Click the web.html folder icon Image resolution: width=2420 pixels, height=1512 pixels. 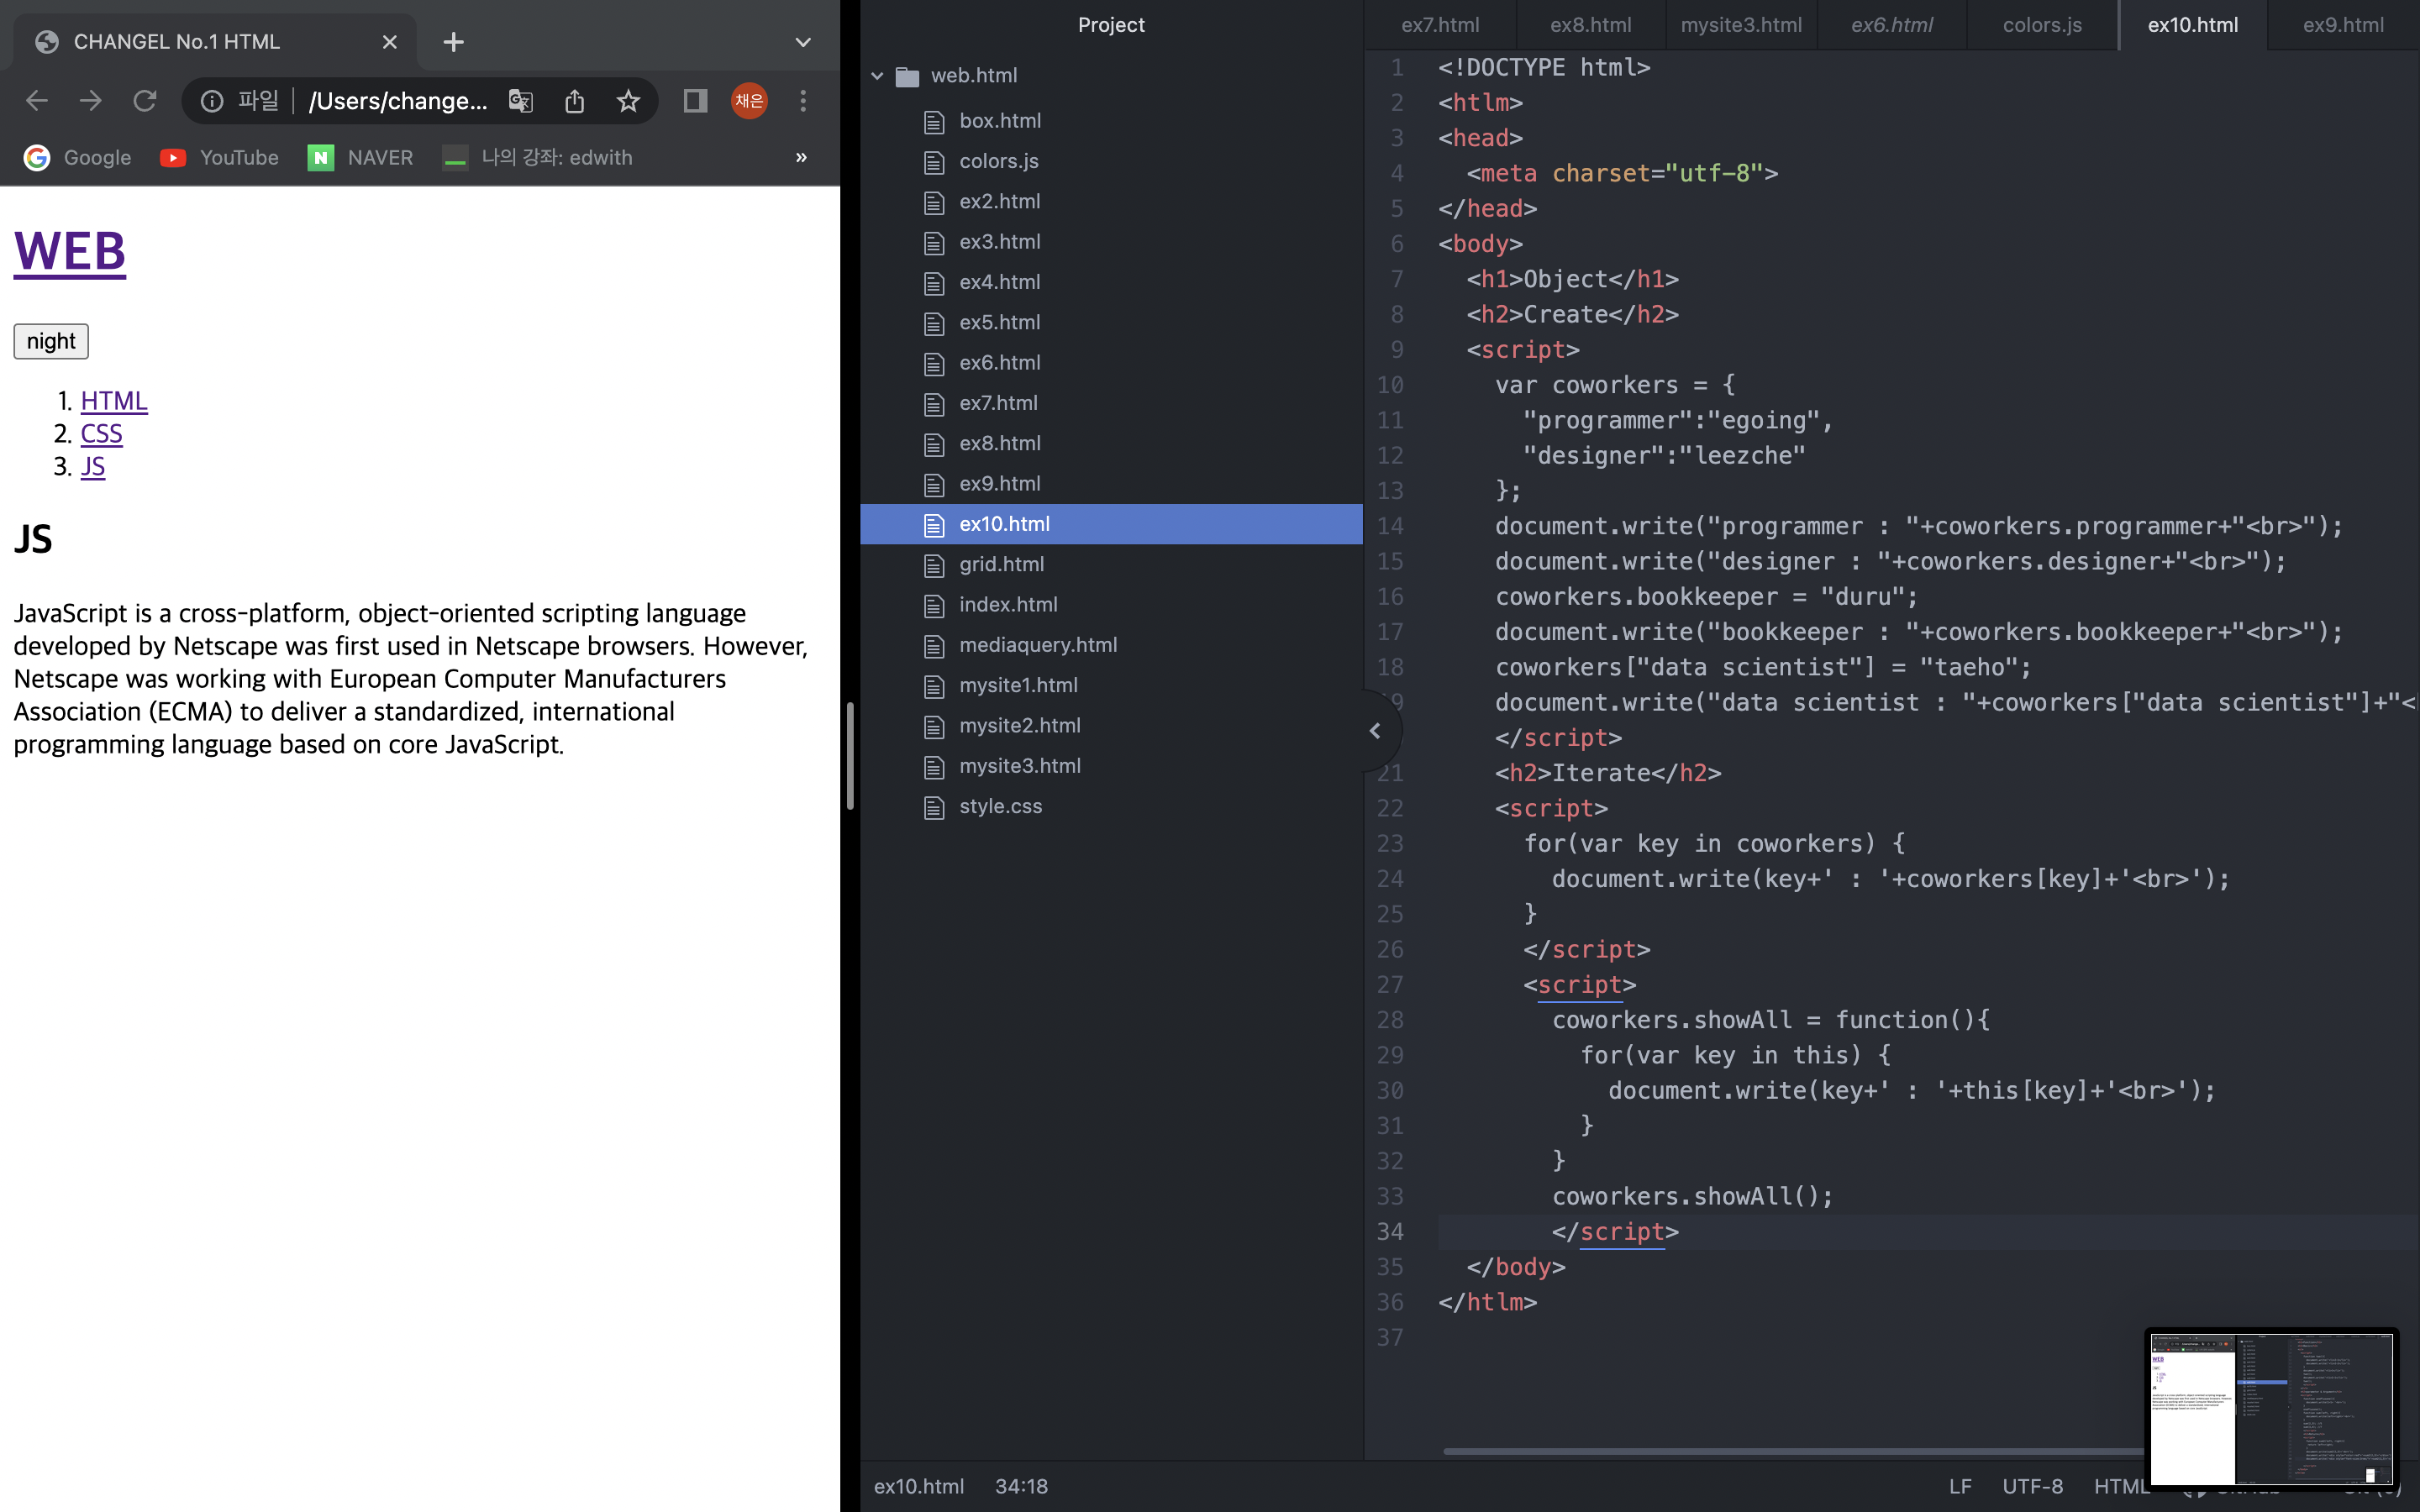(907, 76)
